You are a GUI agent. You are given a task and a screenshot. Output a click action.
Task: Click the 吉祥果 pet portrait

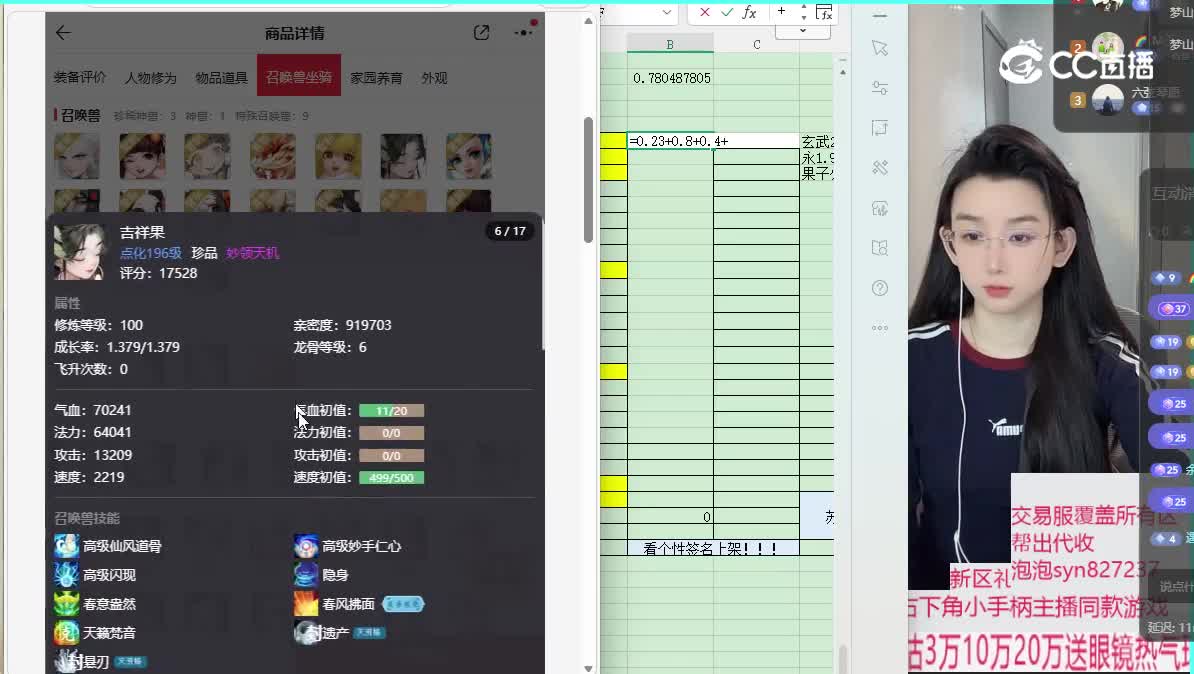point(81,252)
